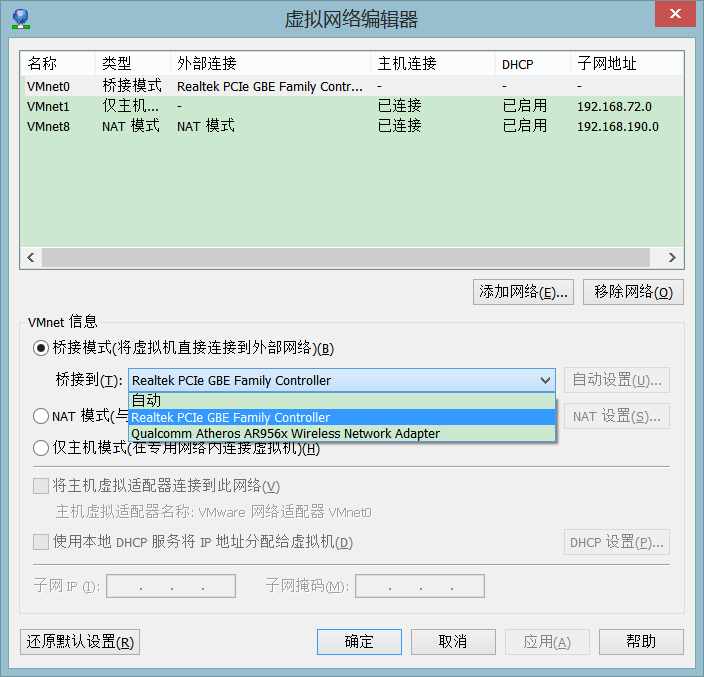
Task: Click the DHCP column header
Action: [x=533, y=63]
